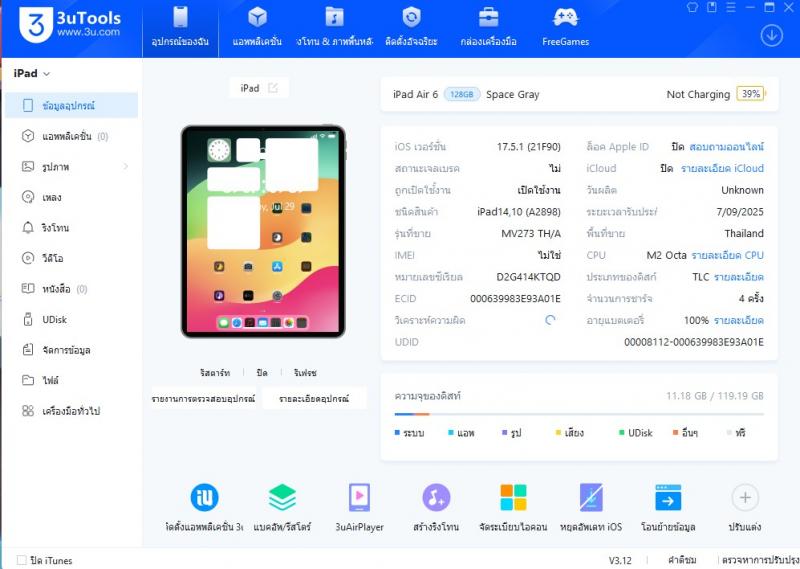Viewport: 800px width, 569px height.
Task: Click ปรับแต่ง plus customize icon
Action: [x=745, y=498]
